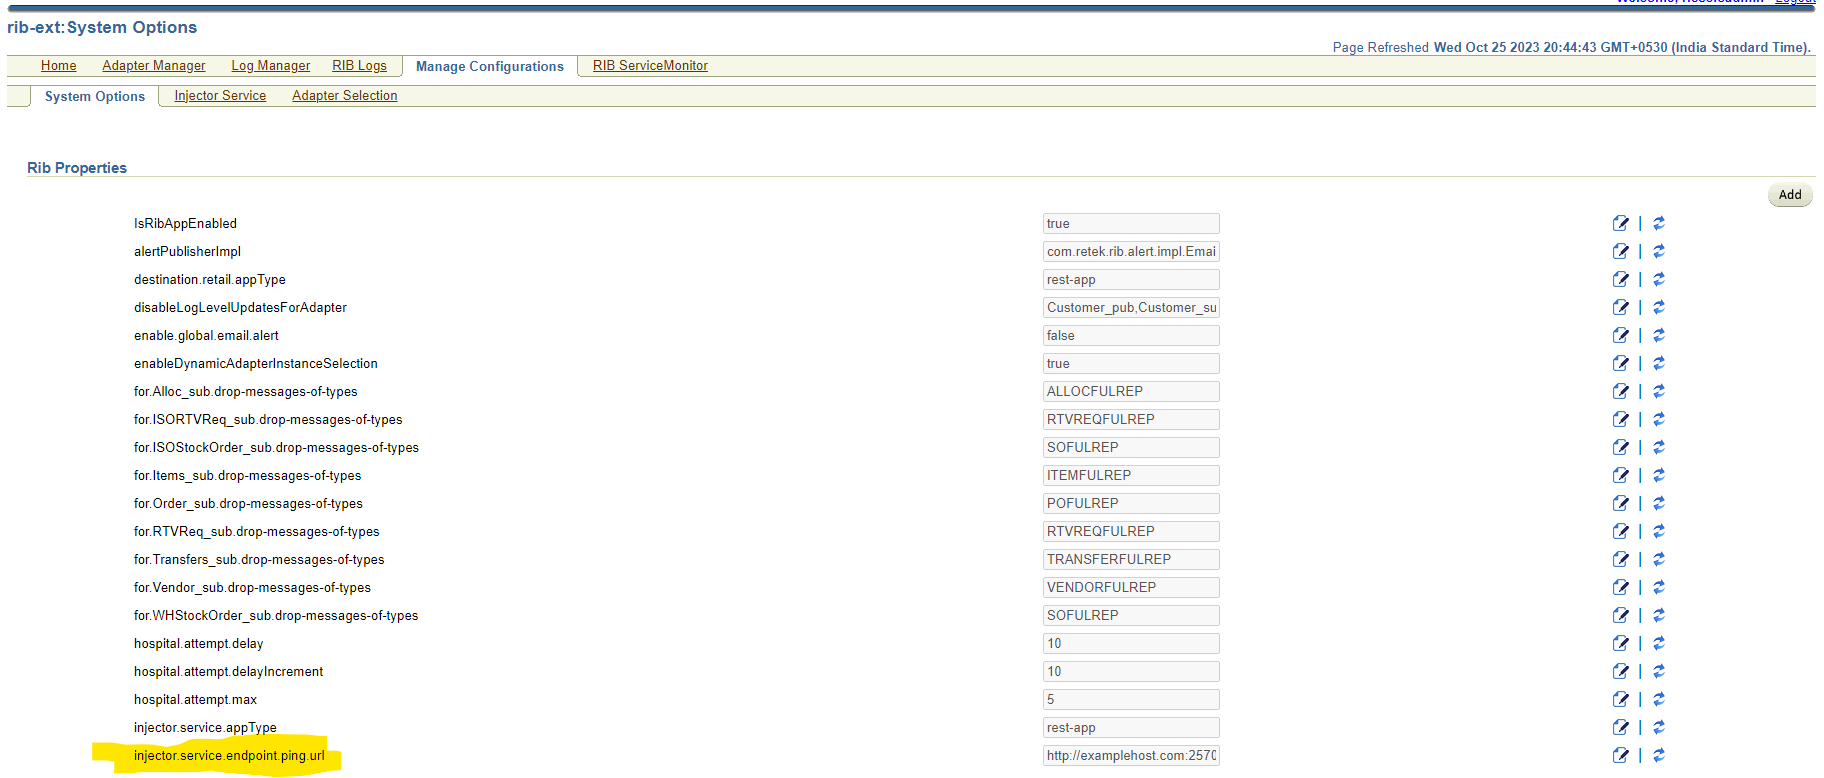This screenshot has width=1824, height=778.
Task: Edit hospital.attempt.delay property
Action: [1620, 643]
